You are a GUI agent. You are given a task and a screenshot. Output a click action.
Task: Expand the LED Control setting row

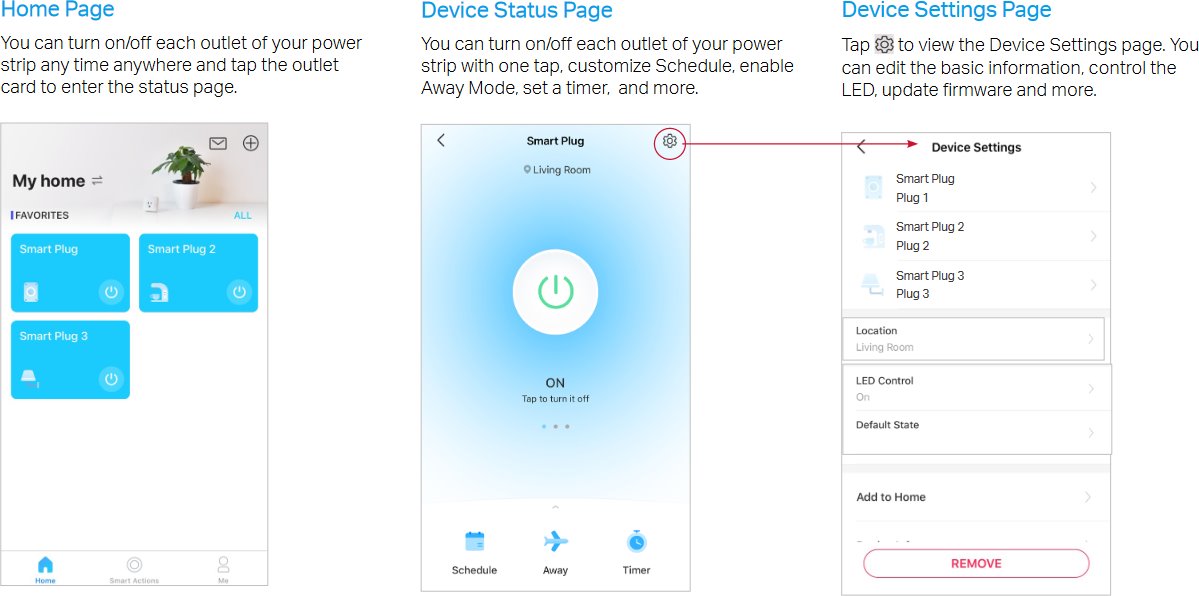pos(974,388)
